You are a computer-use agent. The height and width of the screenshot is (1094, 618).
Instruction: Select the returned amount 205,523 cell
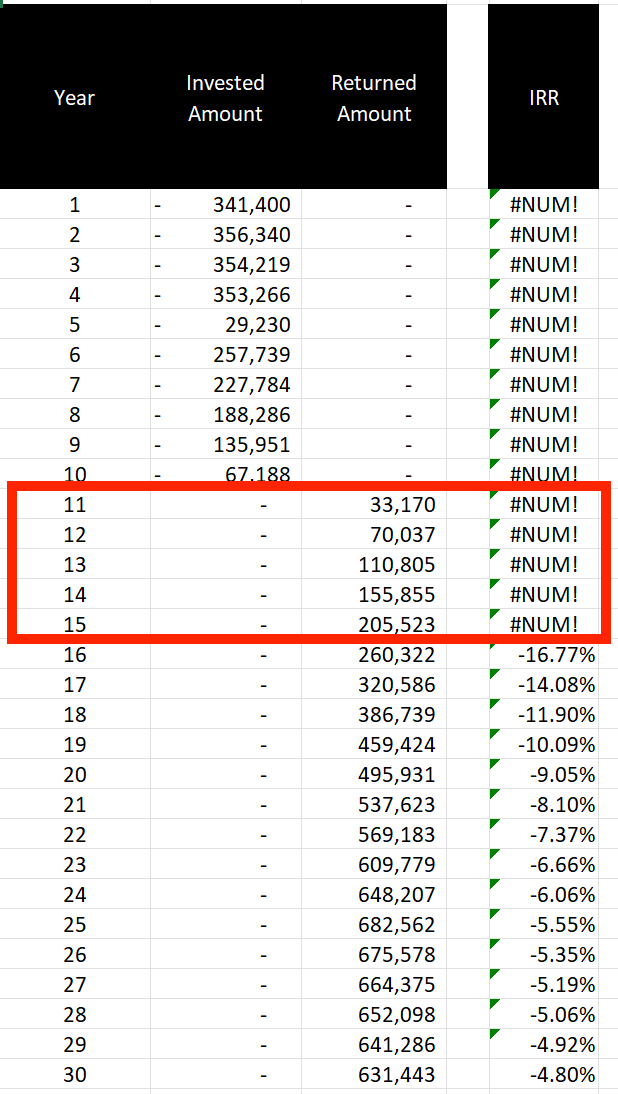374,624
